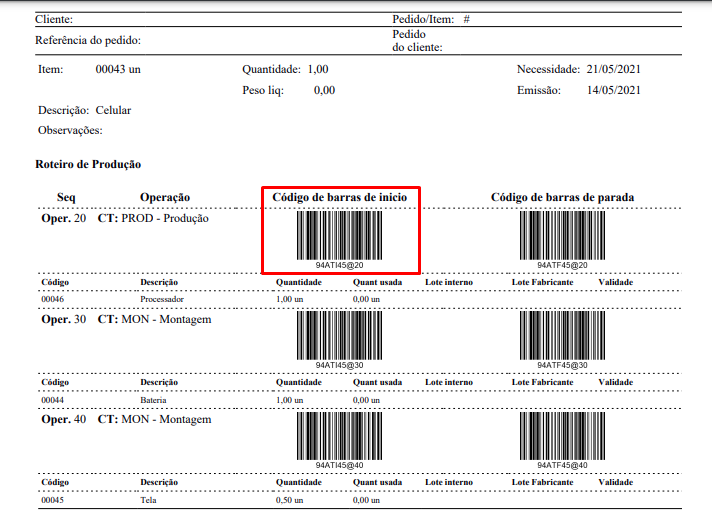Screen dimensions: 712x518
Task: Click the 'Pedido/Item:' label
Action: 423,19
